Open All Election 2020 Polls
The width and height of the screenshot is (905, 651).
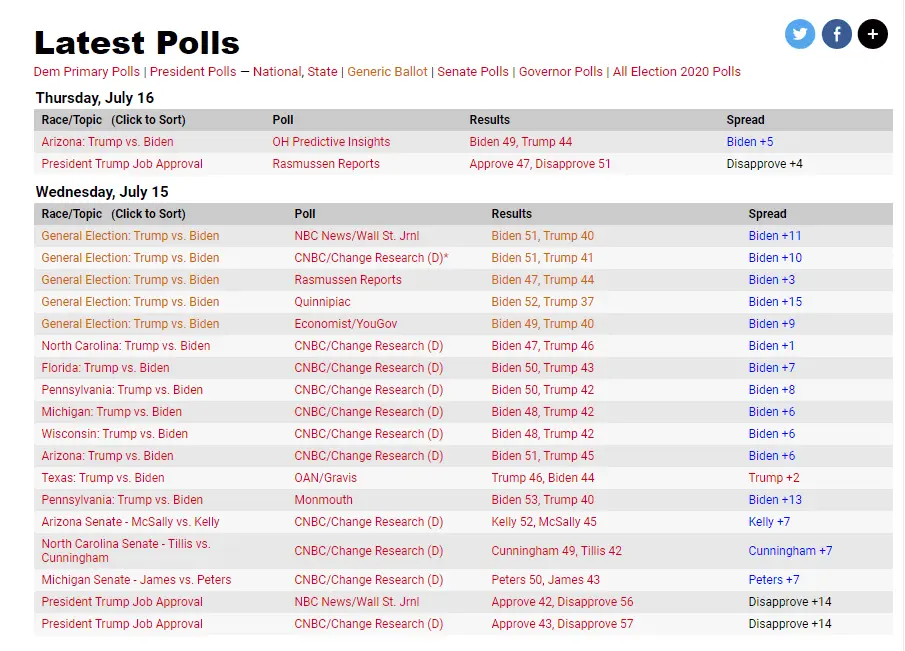[x=677, y=72]
